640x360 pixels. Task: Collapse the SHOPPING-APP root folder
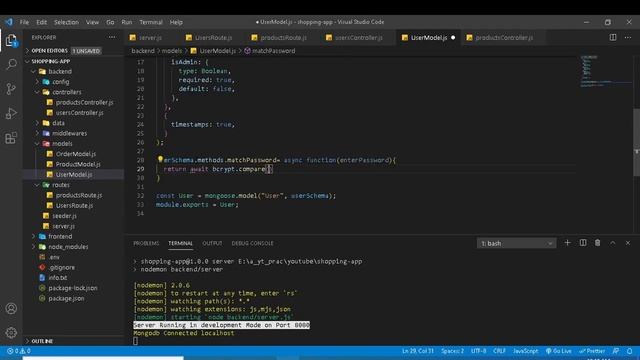pos(51,61)
